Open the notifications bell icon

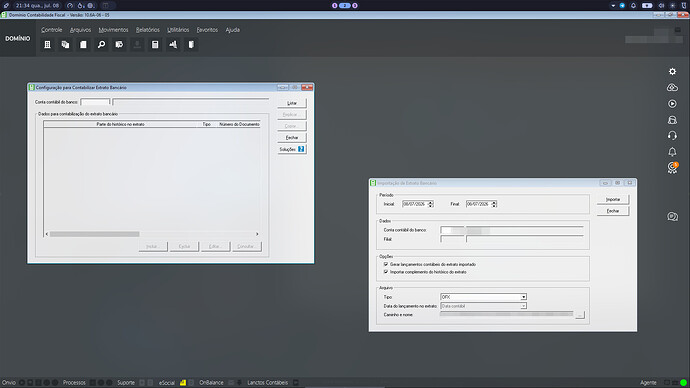coord(672,152)
